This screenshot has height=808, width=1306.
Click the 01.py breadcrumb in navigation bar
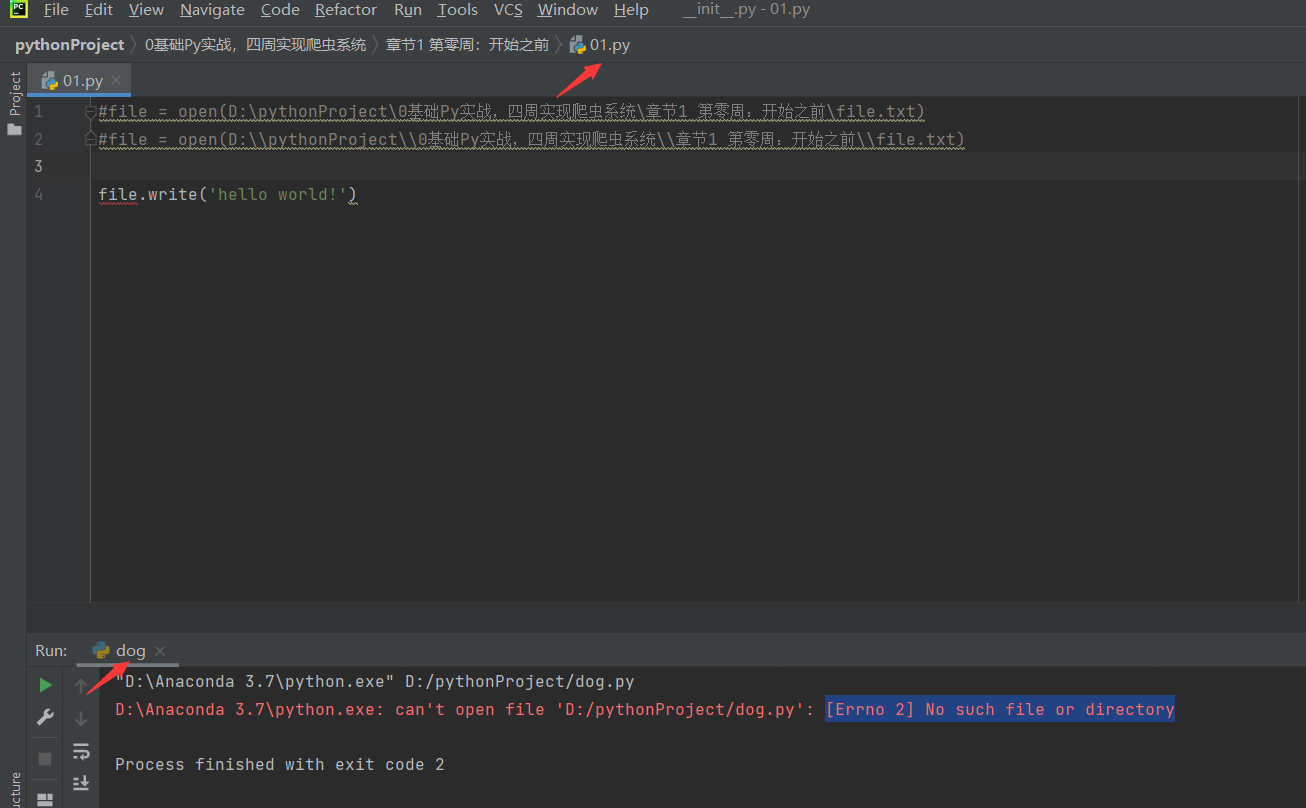coord(600,44)
